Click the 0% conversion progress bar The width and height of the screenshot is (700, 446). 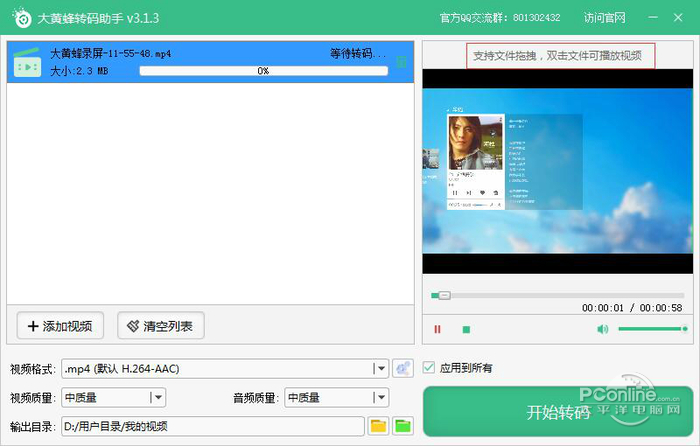click(x=263, y=71)
